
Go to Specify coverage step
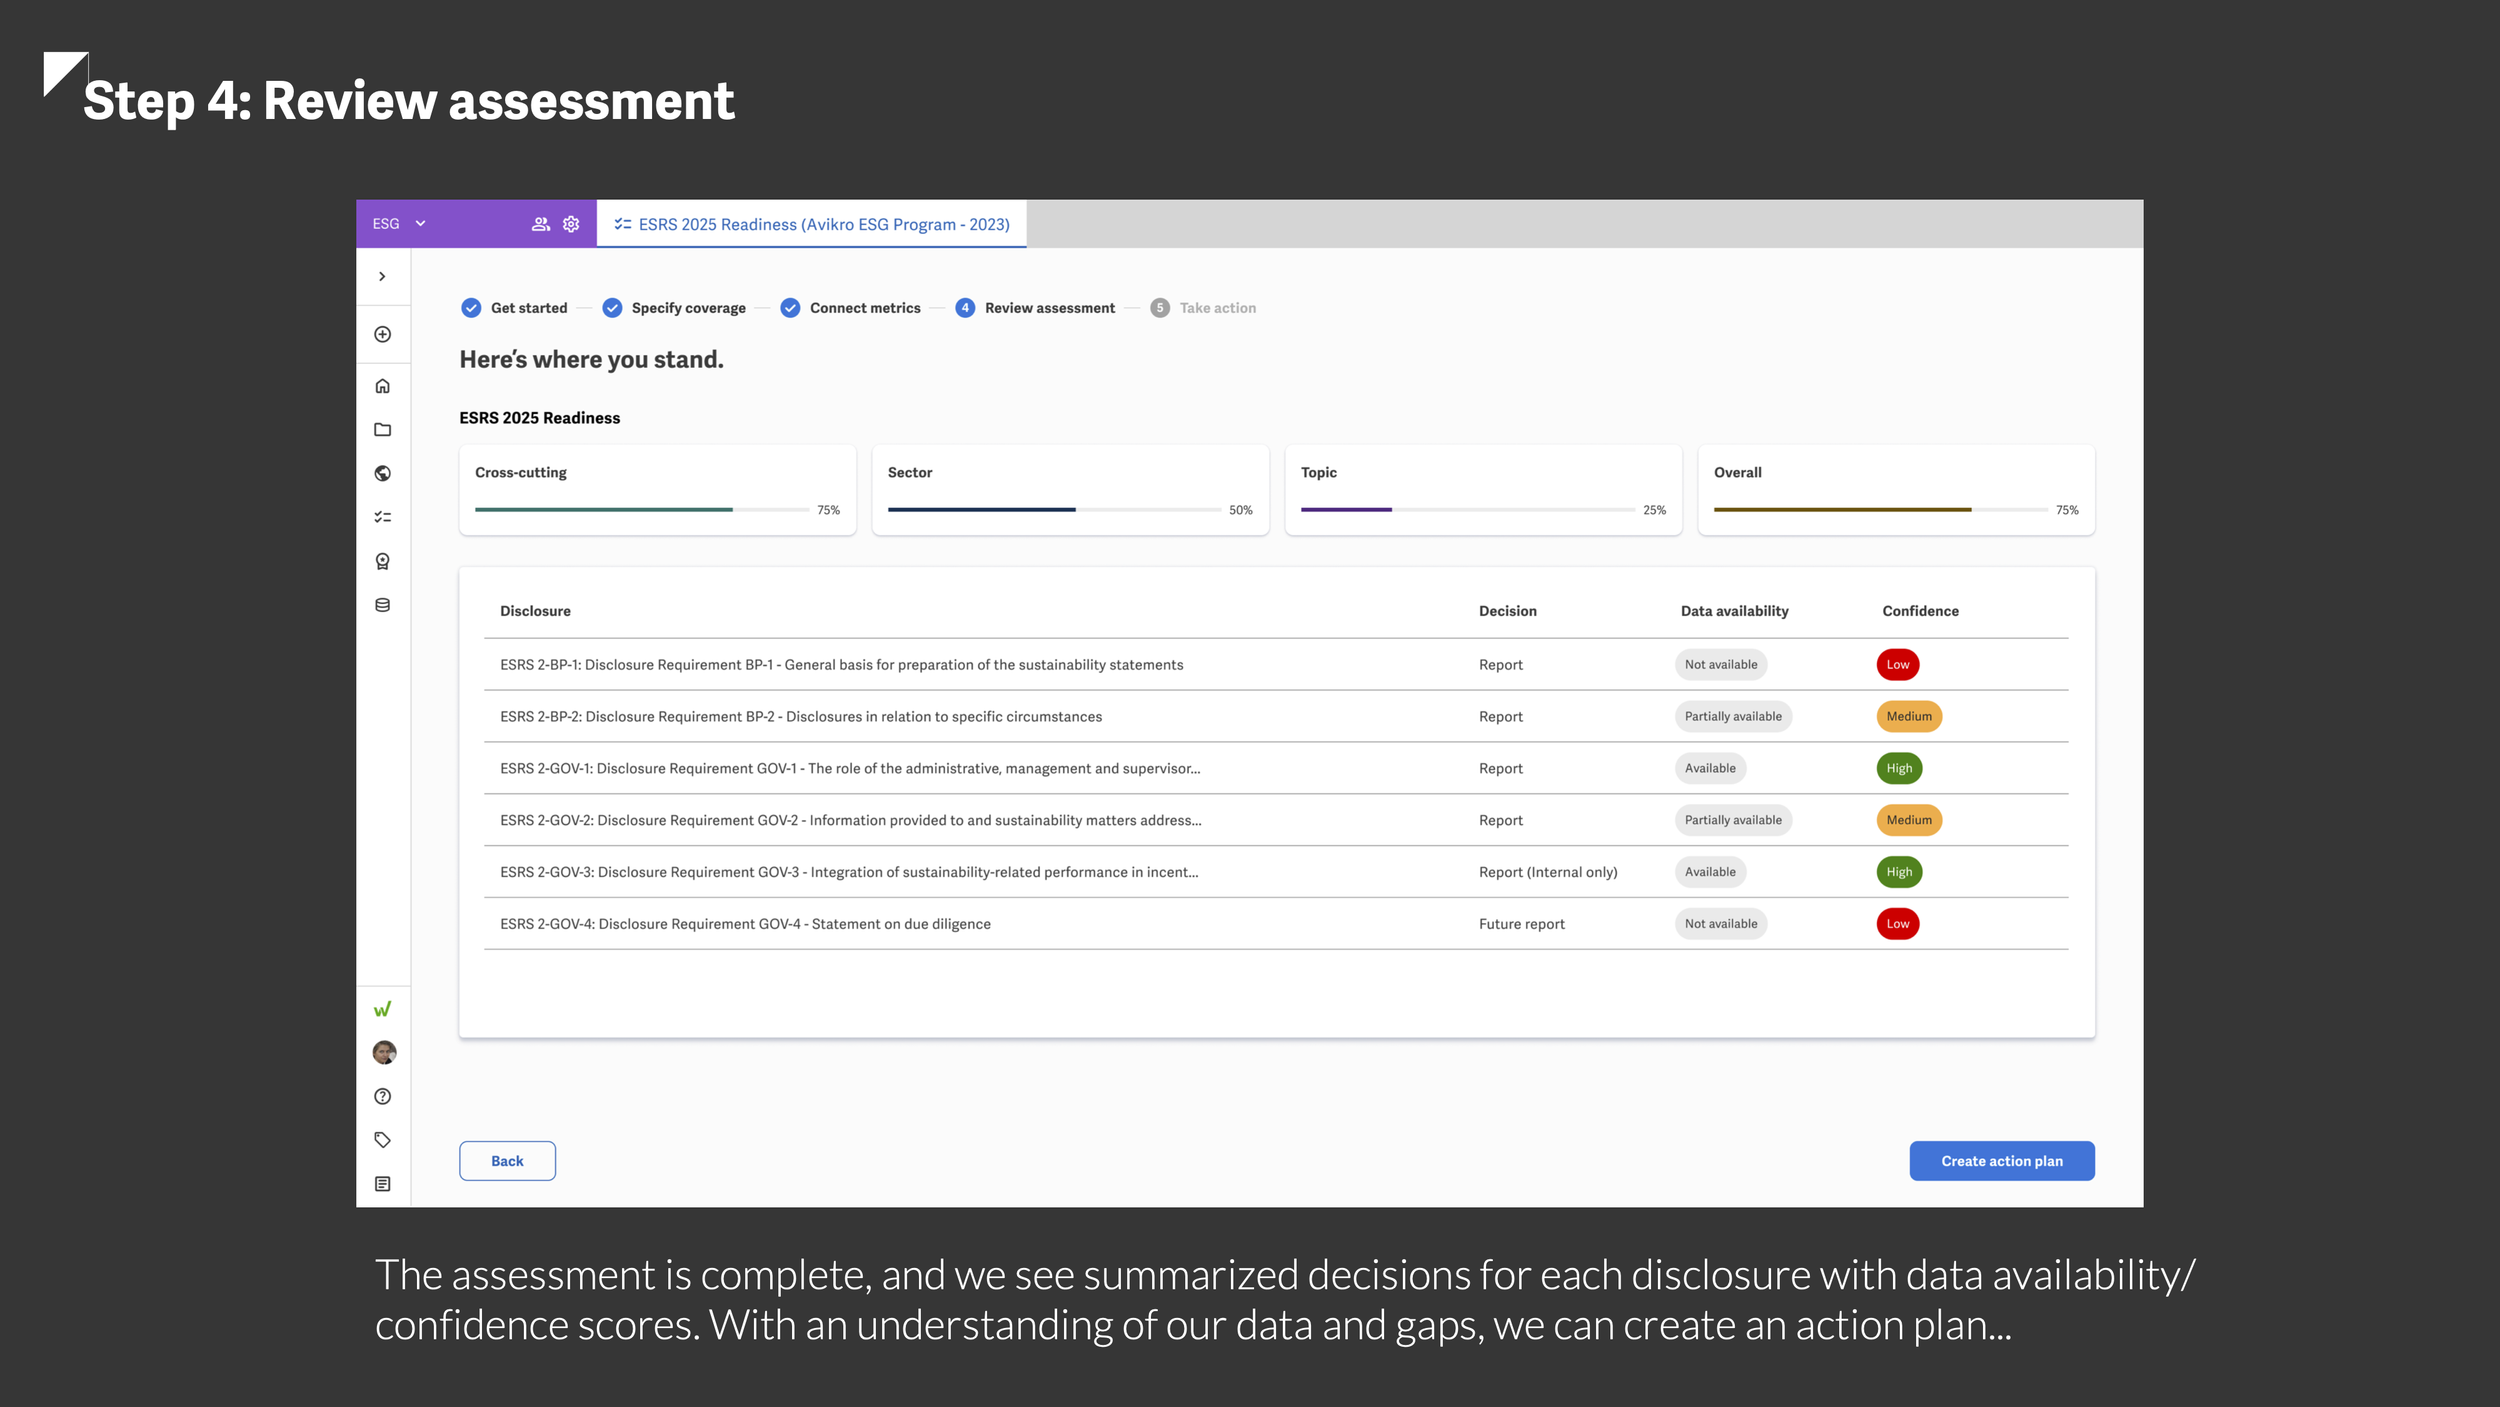(x=674, y=308)
